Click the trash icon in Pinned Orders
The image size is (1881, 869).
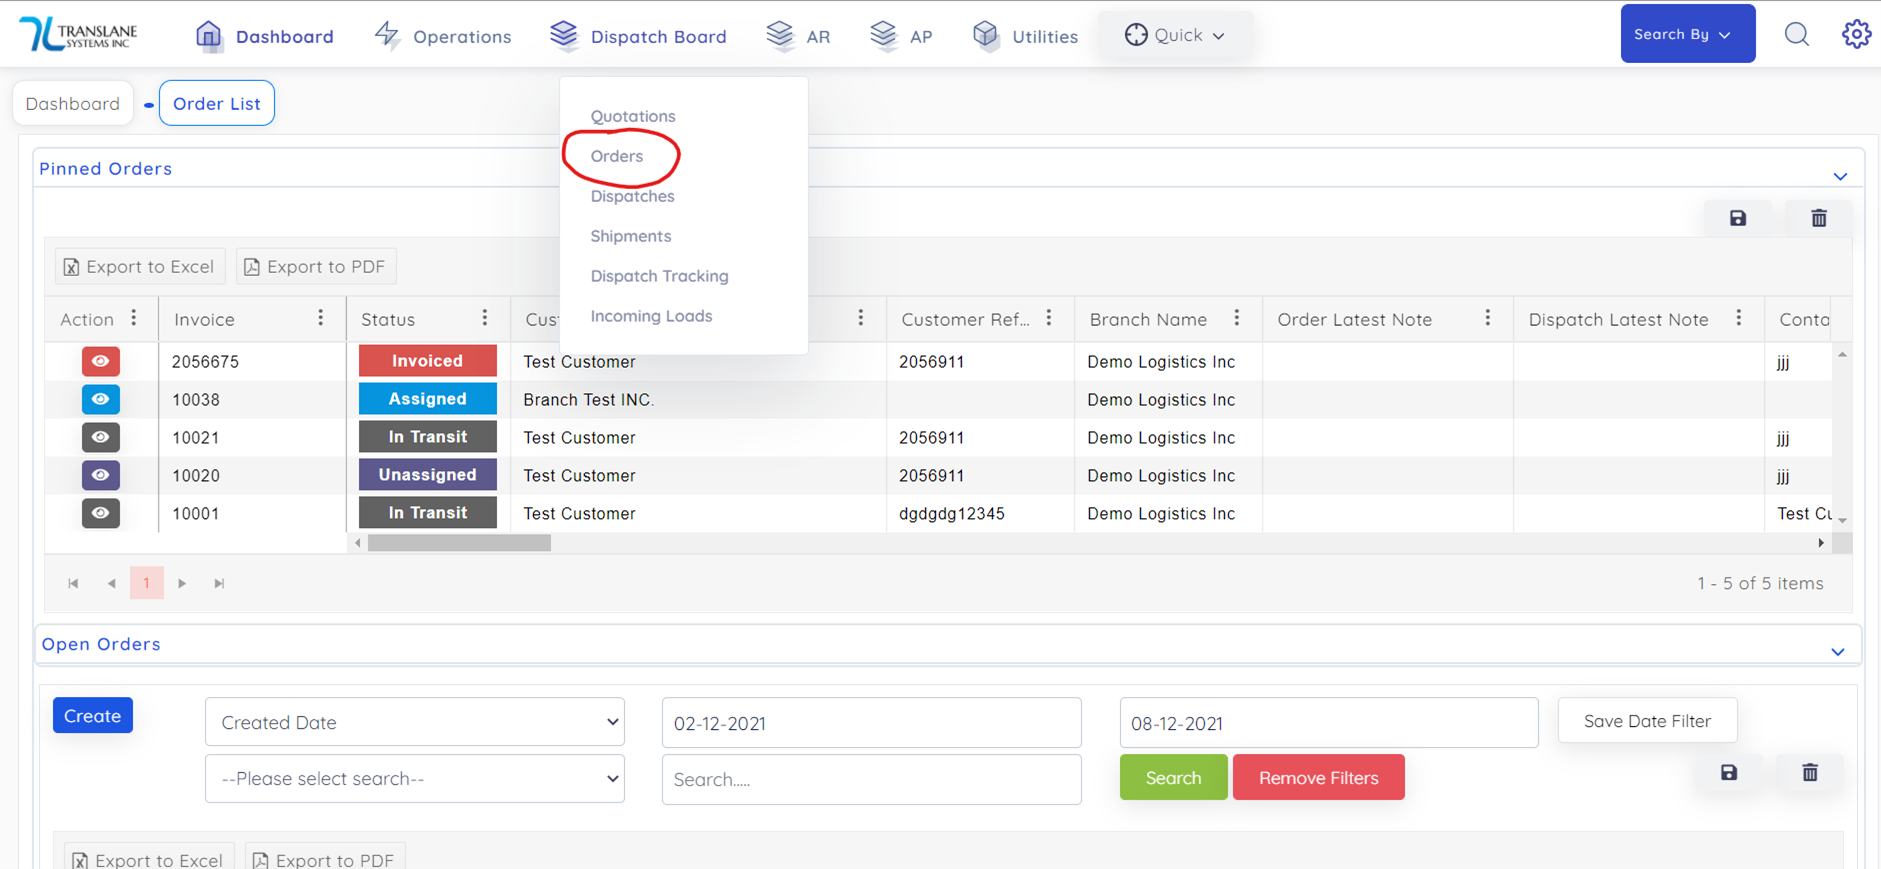tap(1818, 218)
